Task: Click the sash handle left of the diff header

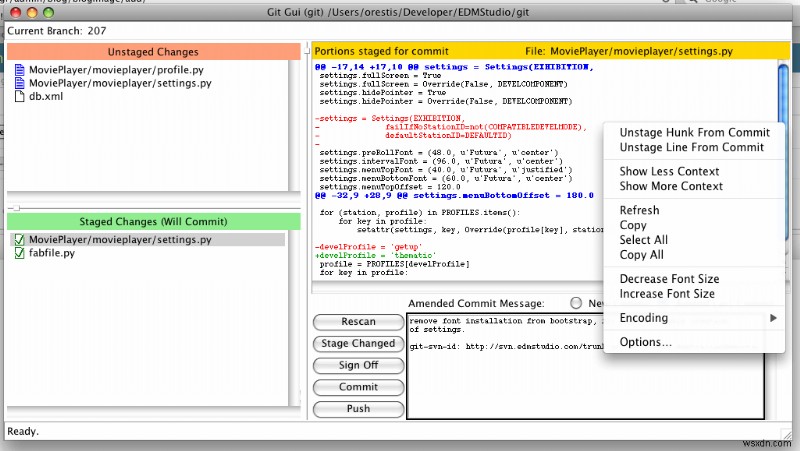Action: tap(307, 51)
